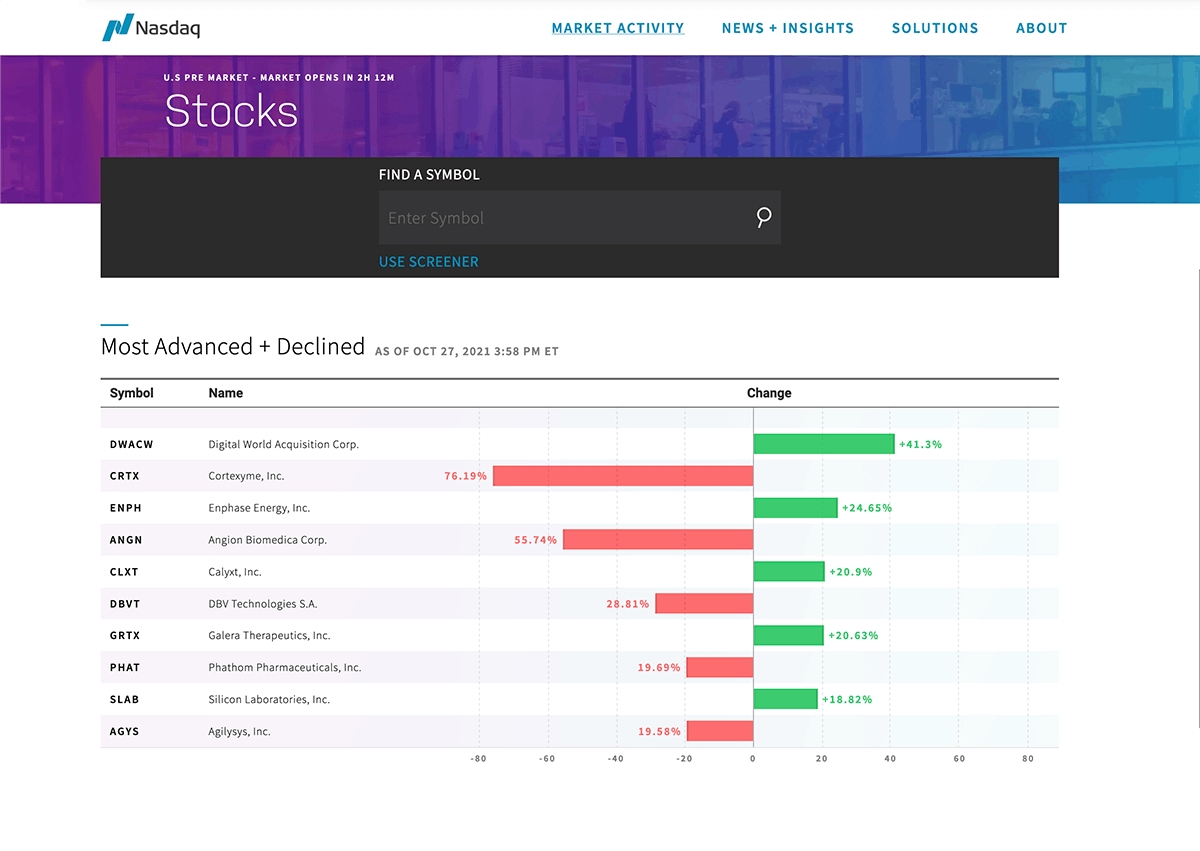Image resolution: width=1200 pixels, height=851 pixels.
Task: Select the ANGN ticker symbol
Action: pyautogui.click(x=126, y=540)
